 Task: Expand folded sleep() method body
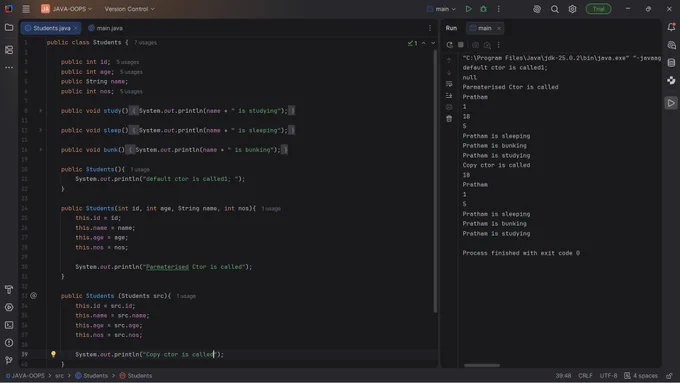(41, 130)
